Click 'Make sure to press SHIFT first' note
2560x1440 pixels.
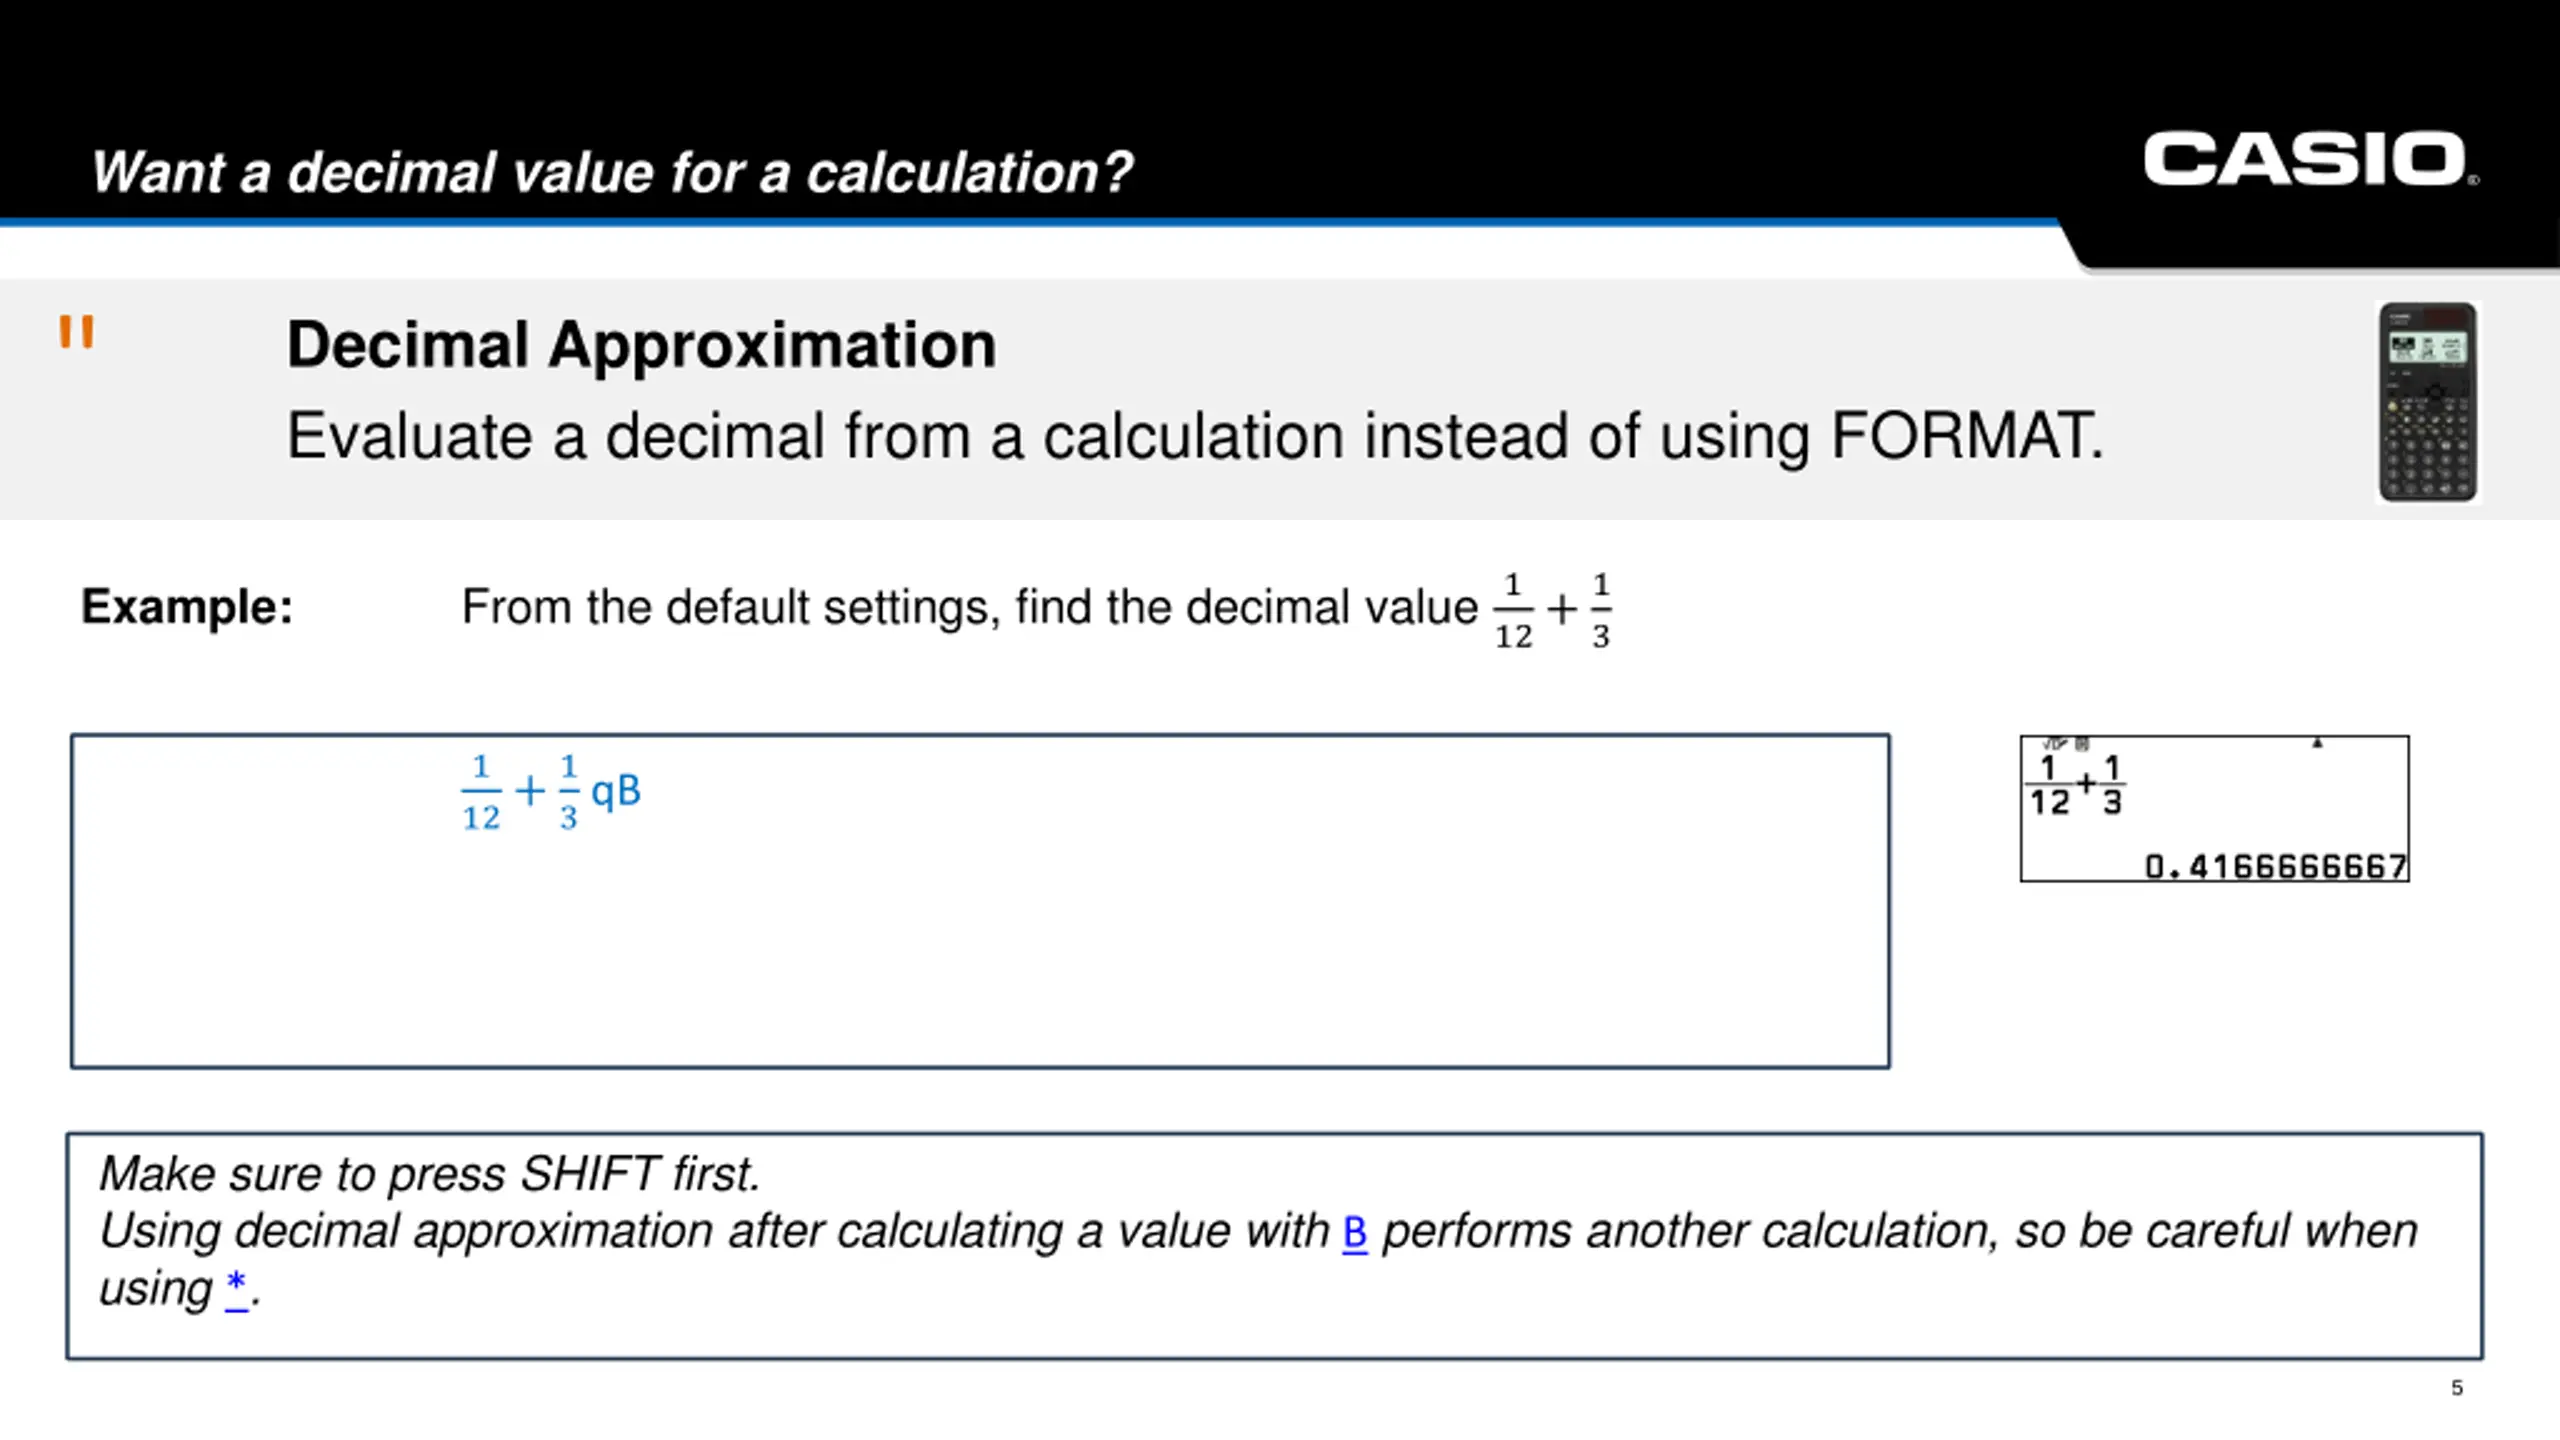coord(429,1174)
